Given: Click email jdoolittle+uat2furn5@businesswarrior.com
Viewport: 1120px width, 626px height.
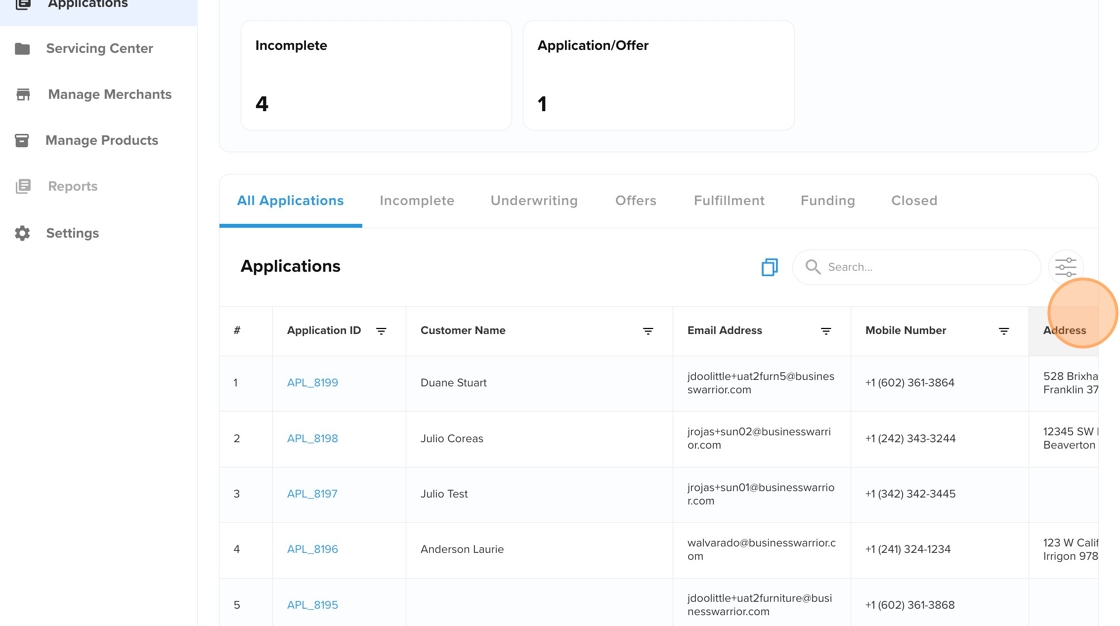Looking at the screenshot, I should point(761,383).
